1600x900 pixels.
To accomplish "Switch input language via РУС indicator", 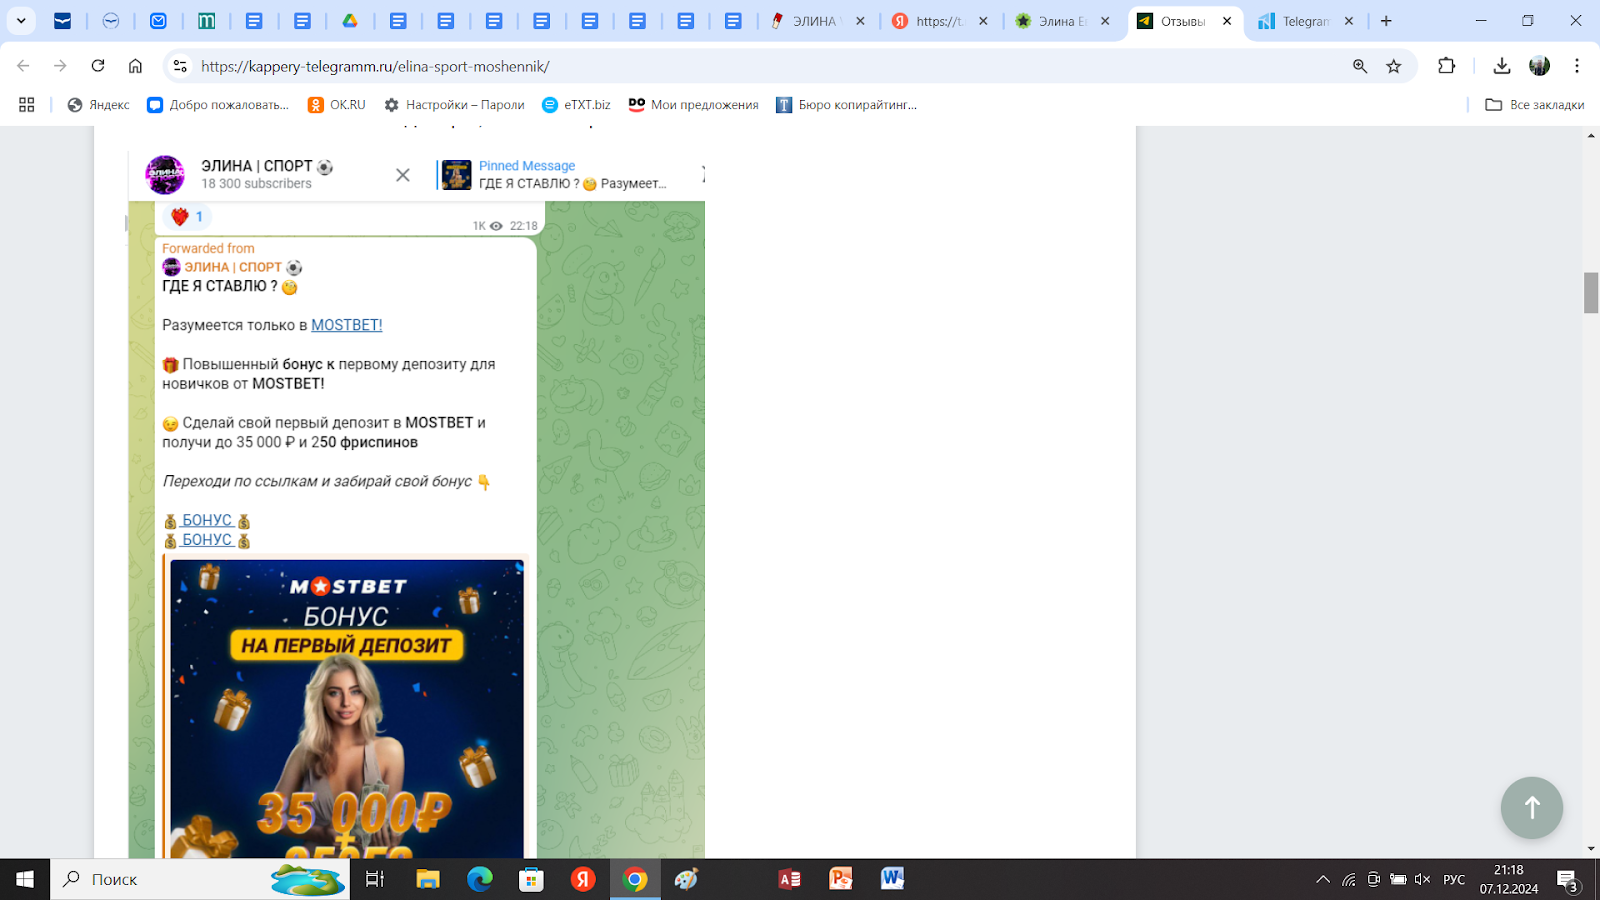I will (x=1454, y=880).
